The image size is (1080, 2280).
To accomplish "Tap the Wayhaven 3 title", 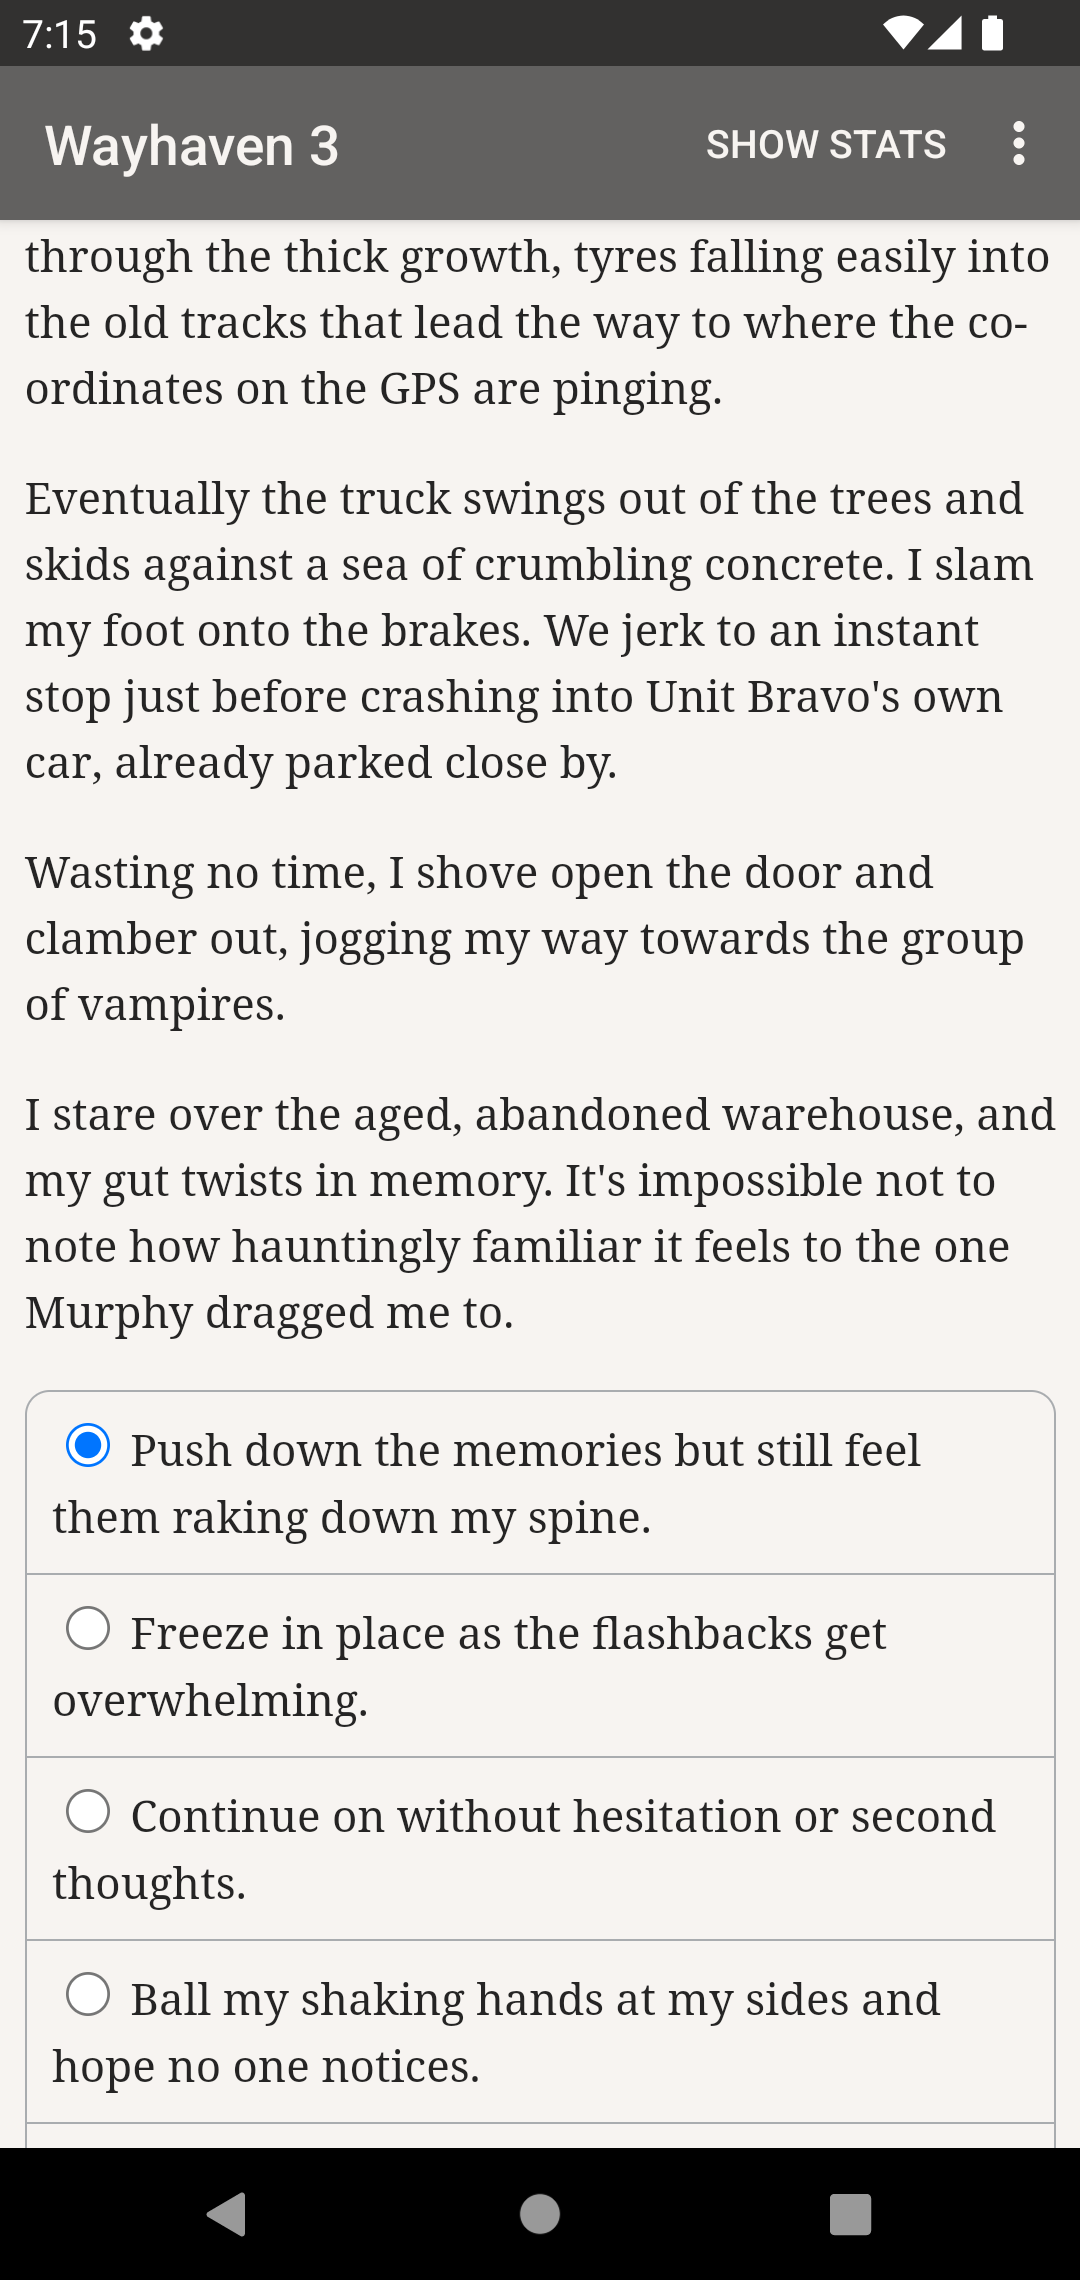I will tap(192, 146).
